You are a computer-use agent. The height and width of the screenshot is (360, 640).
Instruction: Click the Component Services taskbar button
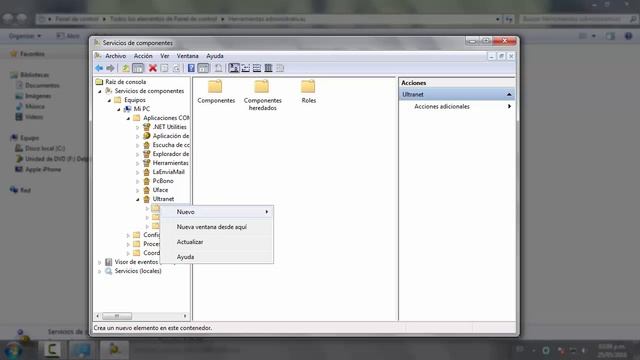[x=114, y=349]
